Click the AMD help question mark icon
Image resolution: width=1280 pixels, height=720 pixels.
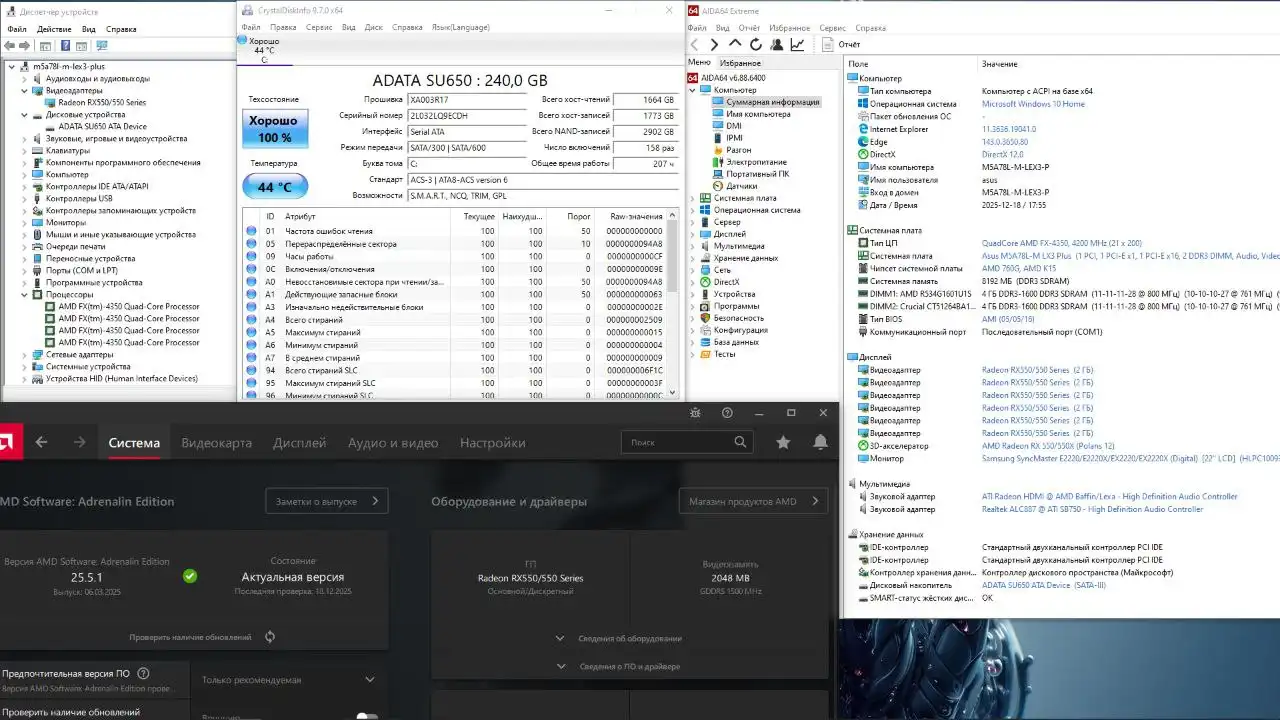(x=727, y=413)
